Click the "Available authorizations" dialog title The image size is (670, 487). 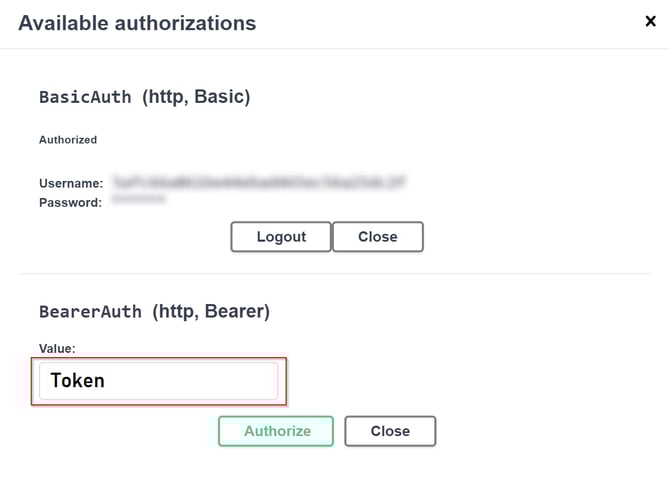pyautogui.click(x=137, y=22)
